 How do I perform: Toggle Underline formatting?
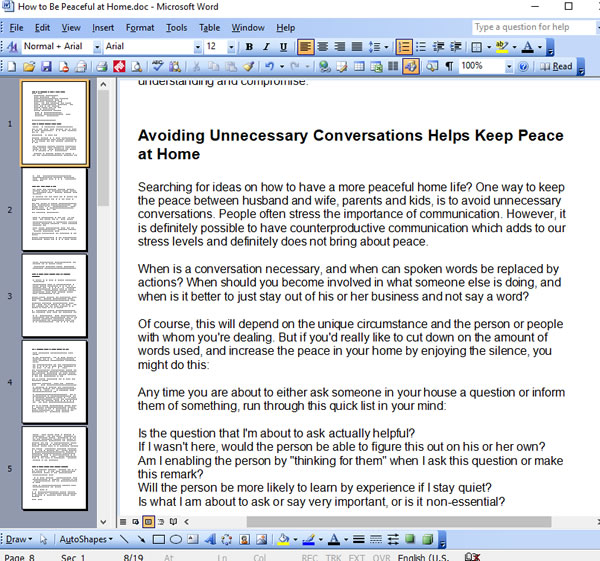coord(284,47)
